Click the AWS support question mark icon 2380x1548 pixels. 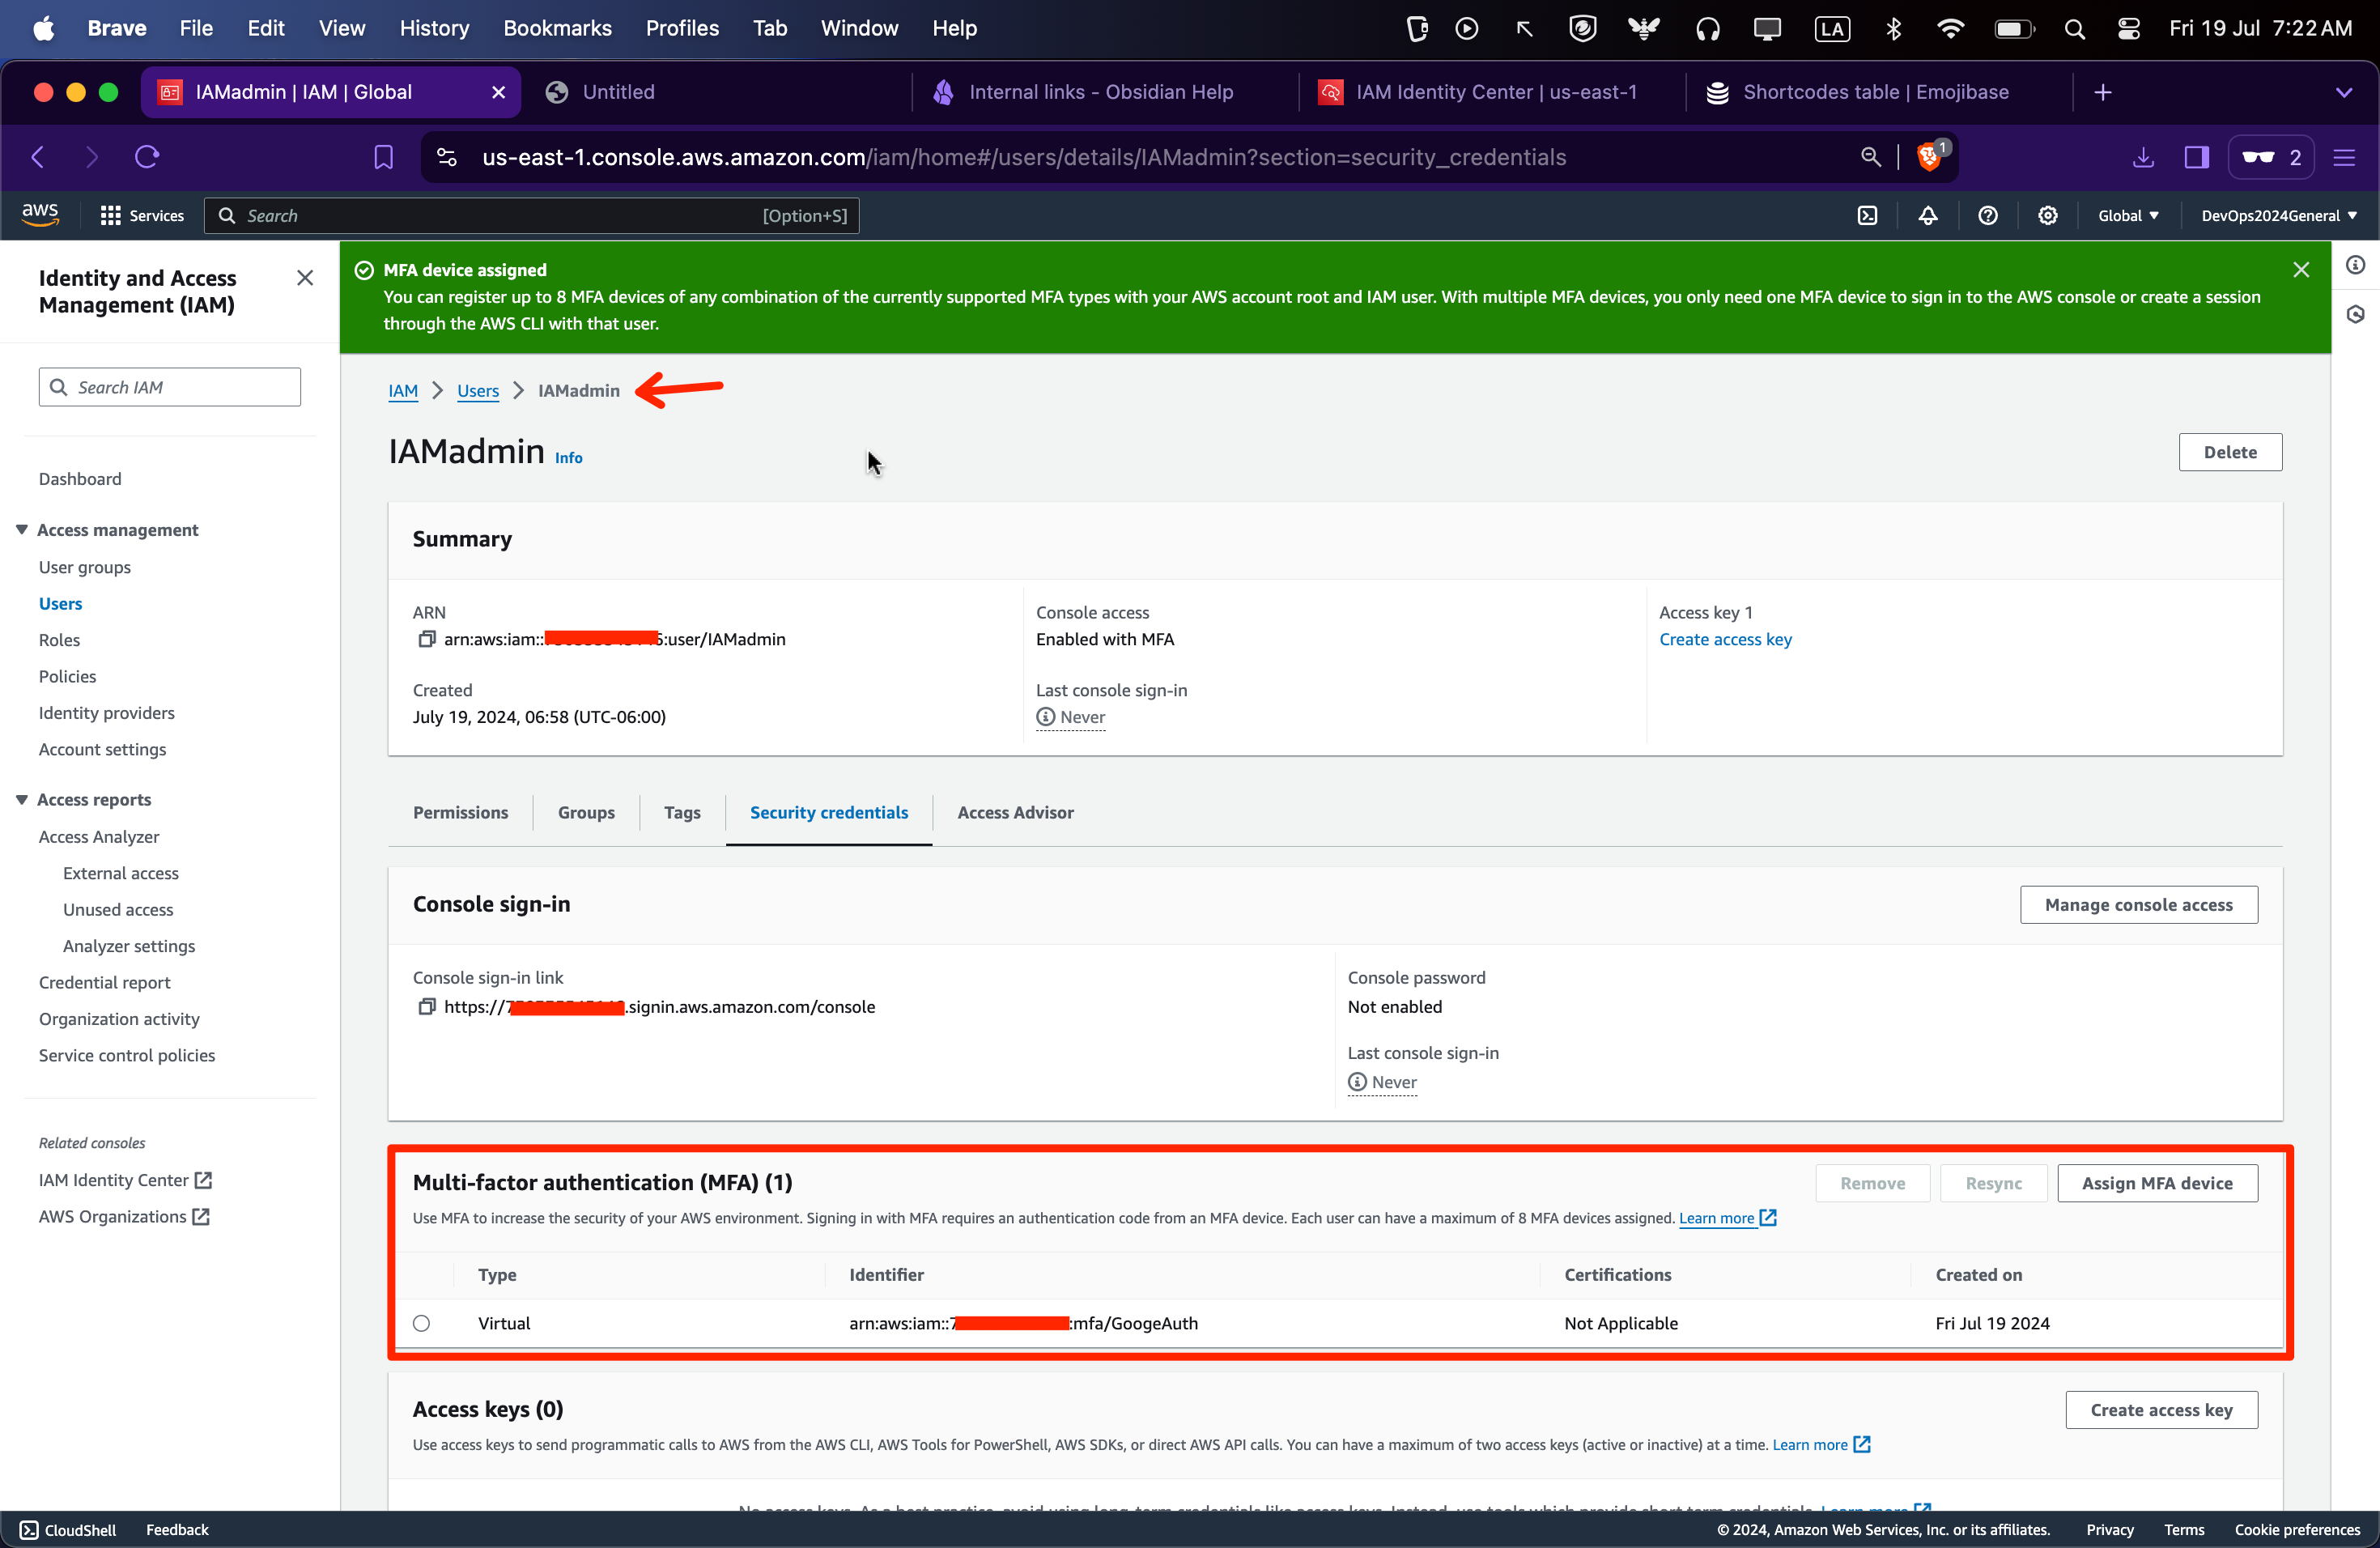[1987, 216]
